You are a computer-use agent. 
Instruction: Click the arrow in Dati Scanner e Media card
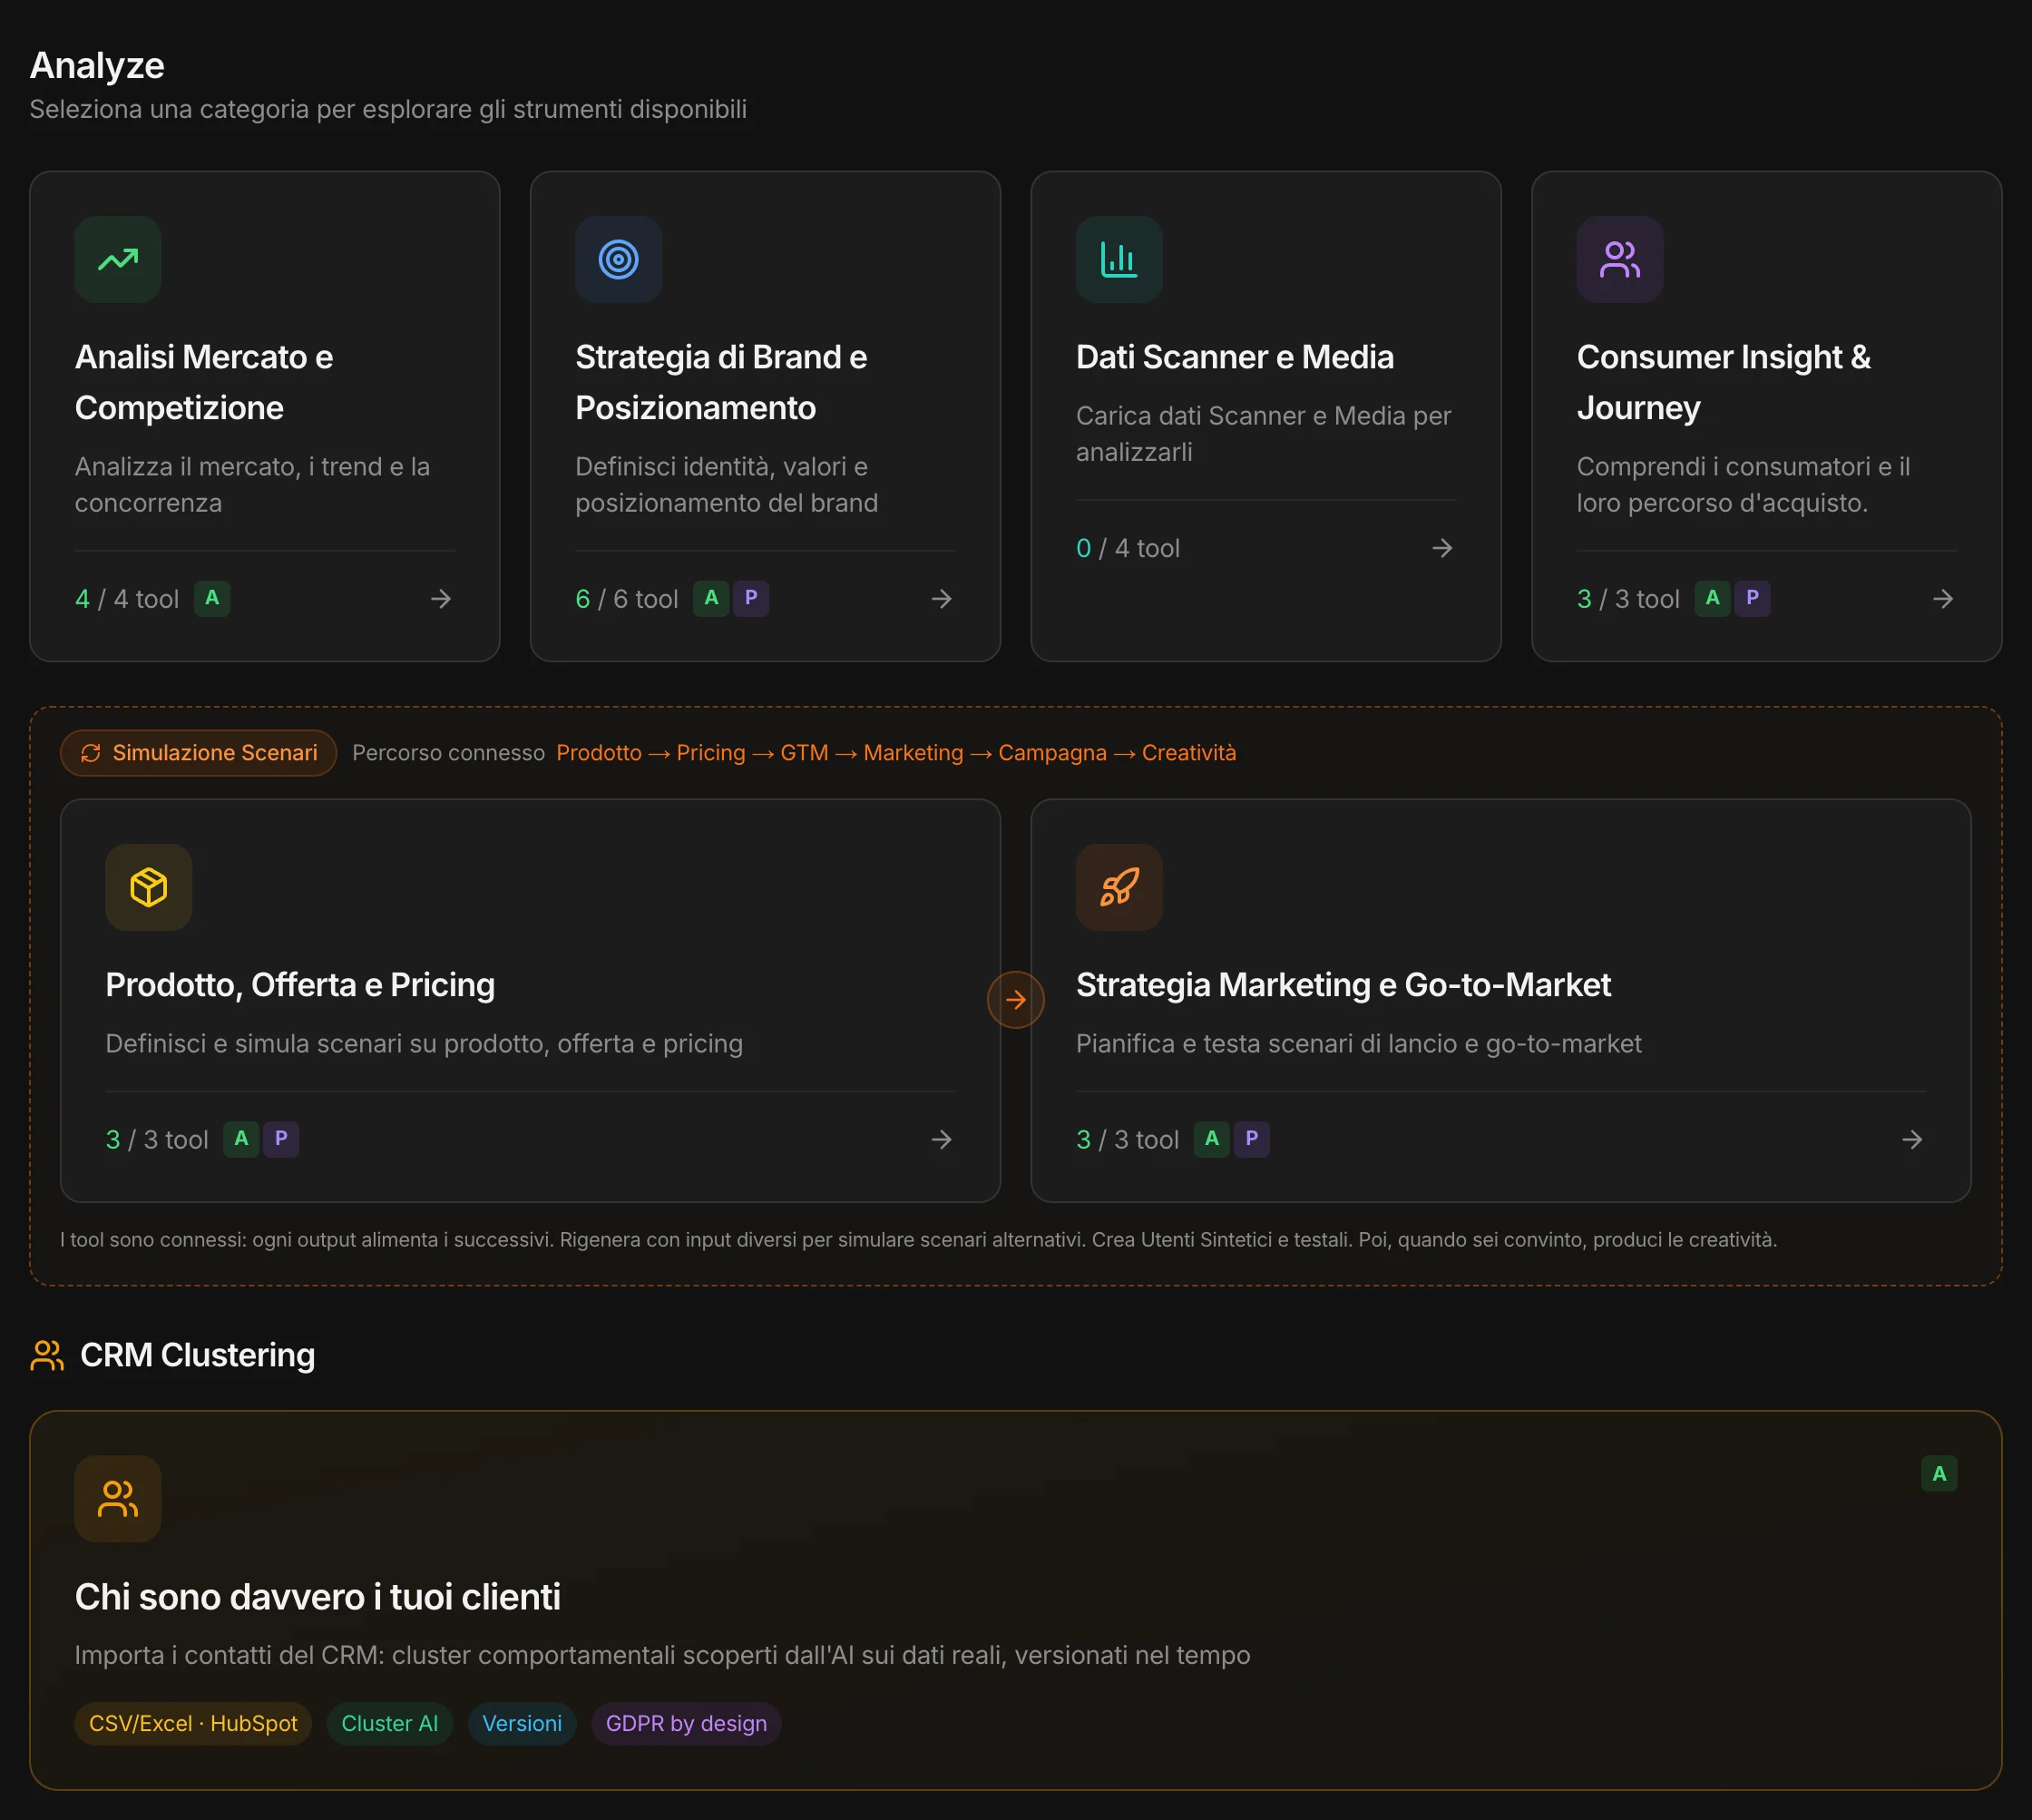point(1442,548)
